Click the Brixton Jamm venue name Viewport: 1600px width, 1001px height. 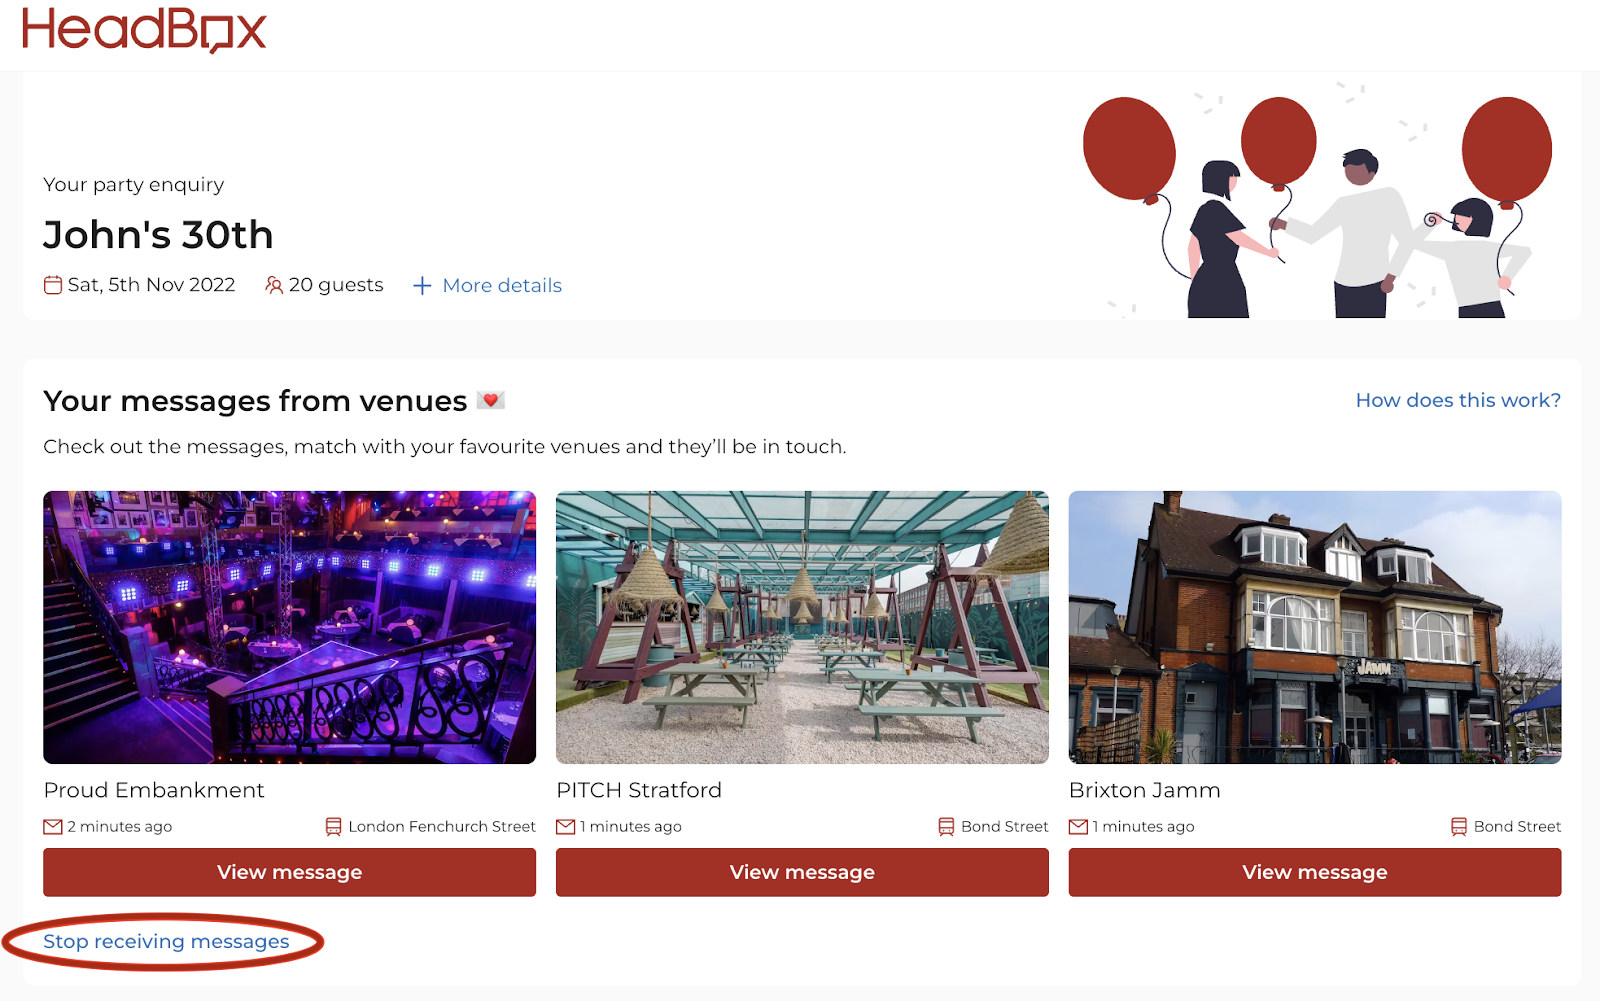(x=1145, y=790)
